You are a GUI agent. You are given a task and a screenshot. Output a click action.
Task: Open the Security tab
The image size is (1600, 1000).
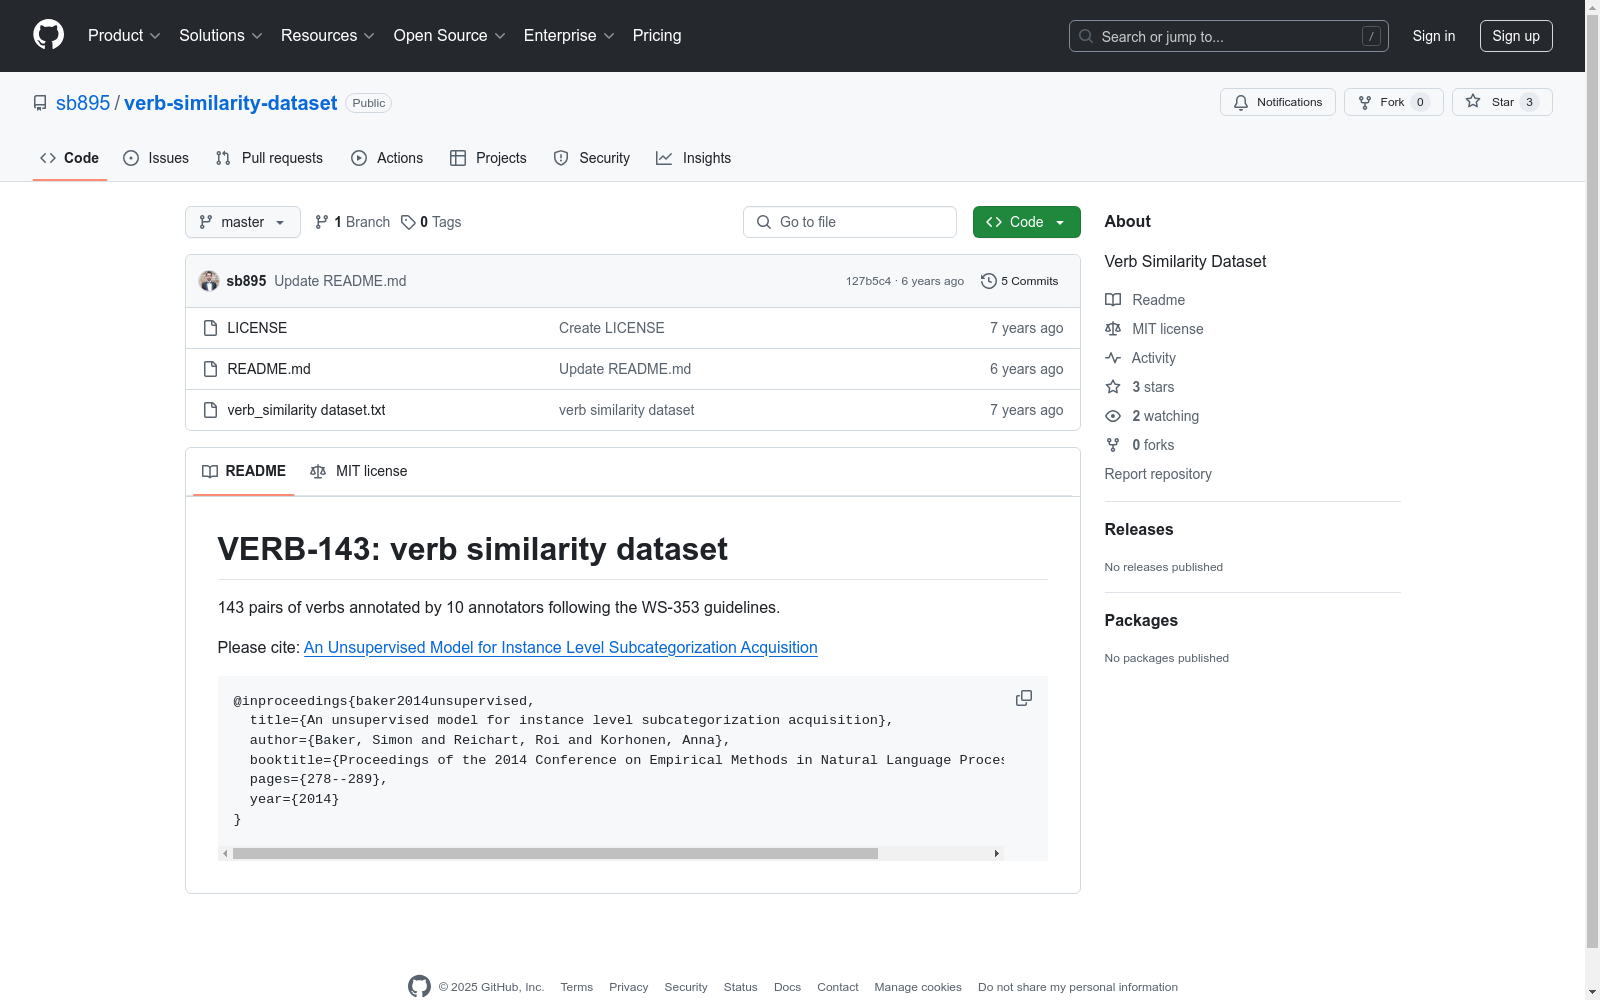tap(592, 158)
